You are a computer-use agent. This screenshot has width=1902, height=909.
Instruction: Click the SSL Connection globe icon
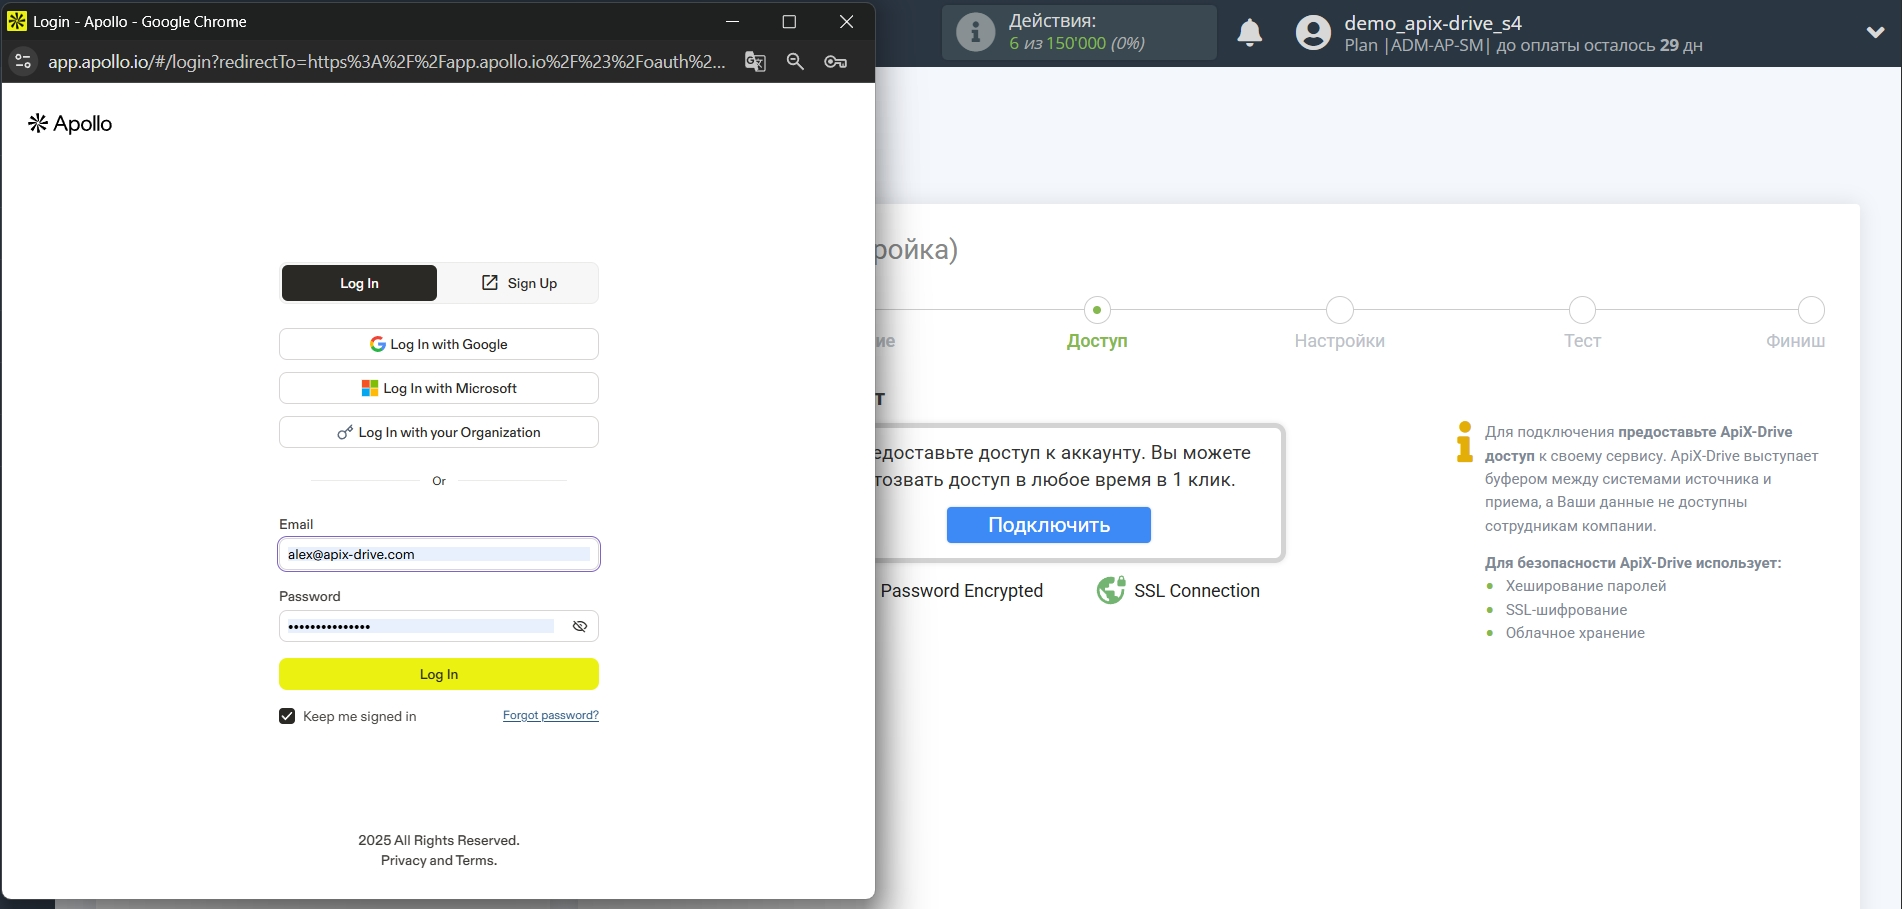(x=1110, y=590)
